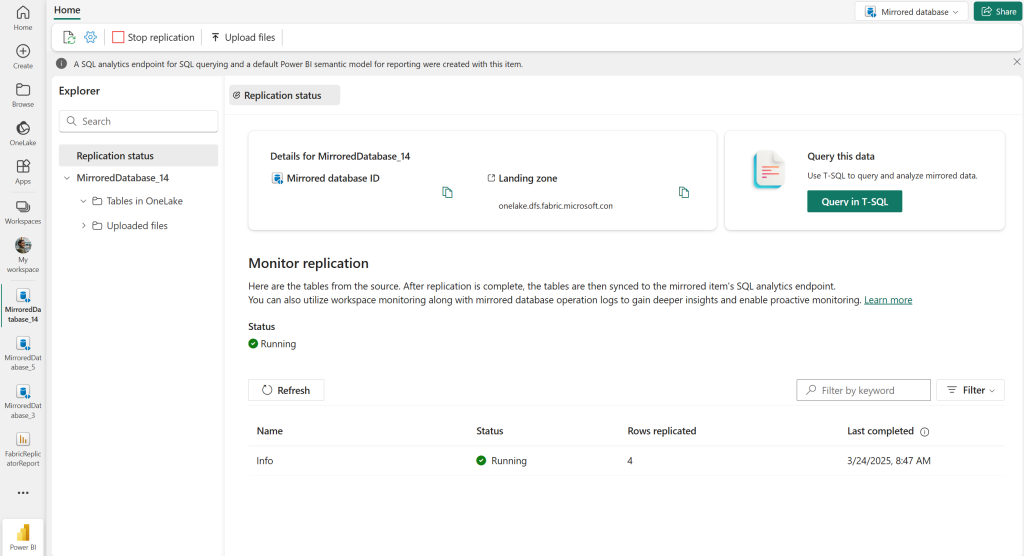
Task: Select Replication status in Explorer
Action: click(138, 155)
